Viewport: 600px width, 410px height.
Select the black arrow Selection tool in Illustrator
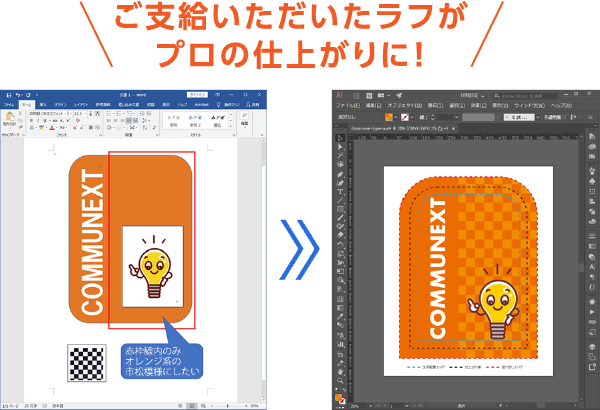(340, 137)
